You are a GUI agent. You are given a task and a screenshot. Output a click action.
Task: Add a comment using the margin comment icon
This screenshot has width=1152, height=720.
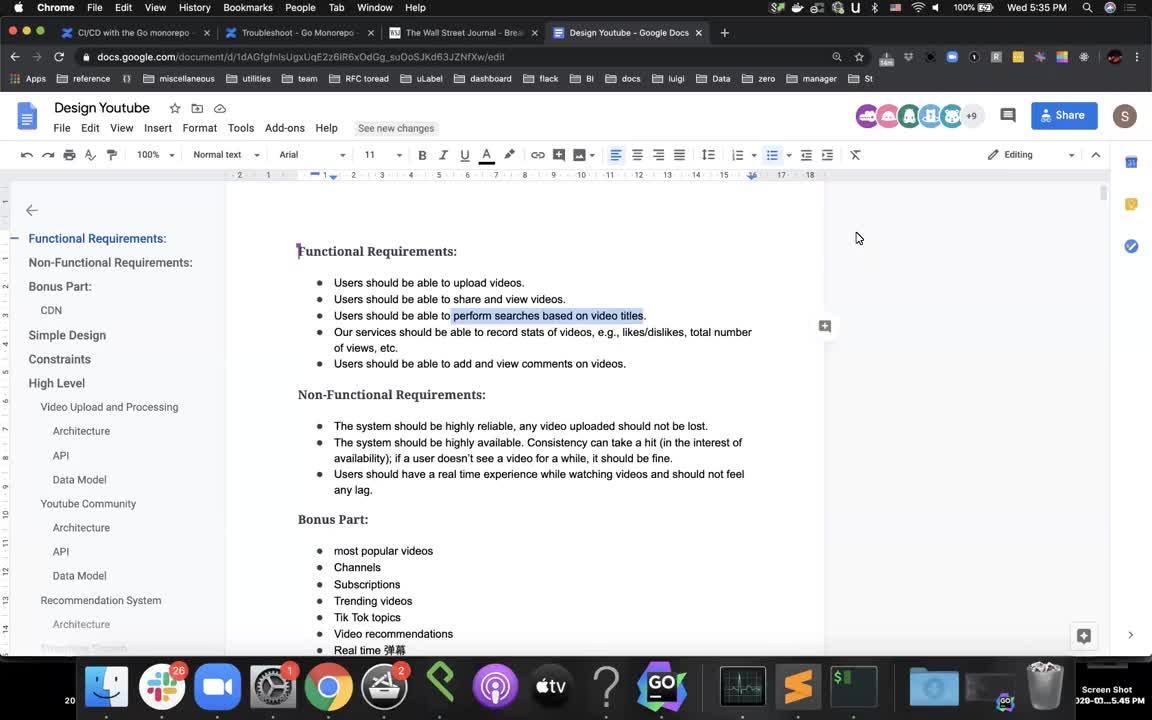[x=825, y=326]
